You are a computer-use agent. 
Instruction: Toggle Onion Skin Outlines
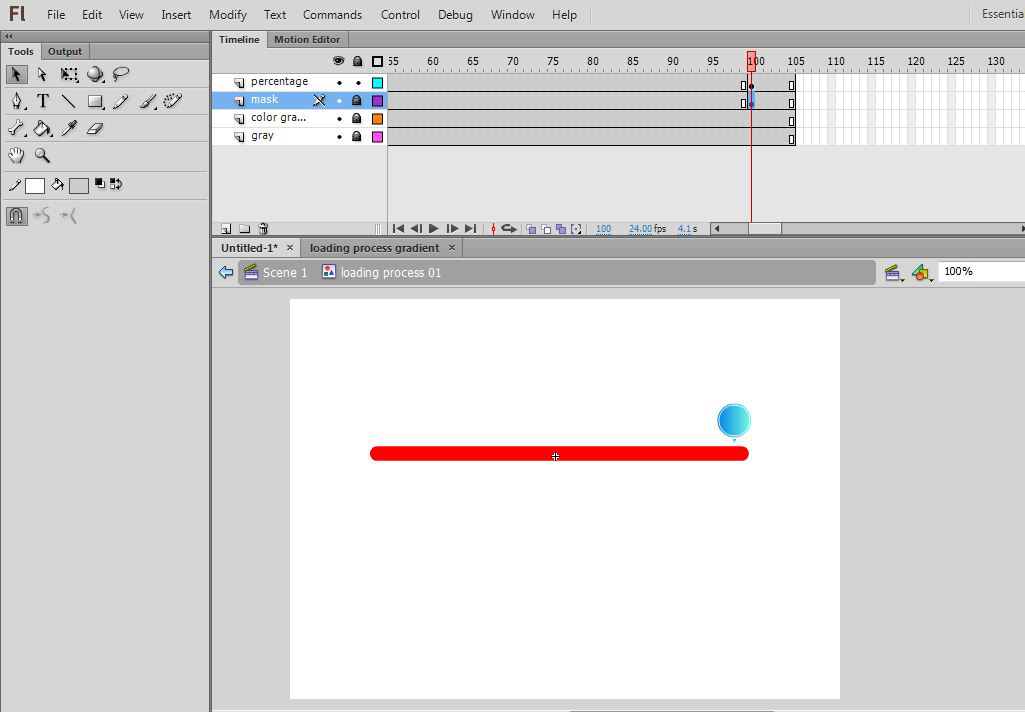(546, 229)
